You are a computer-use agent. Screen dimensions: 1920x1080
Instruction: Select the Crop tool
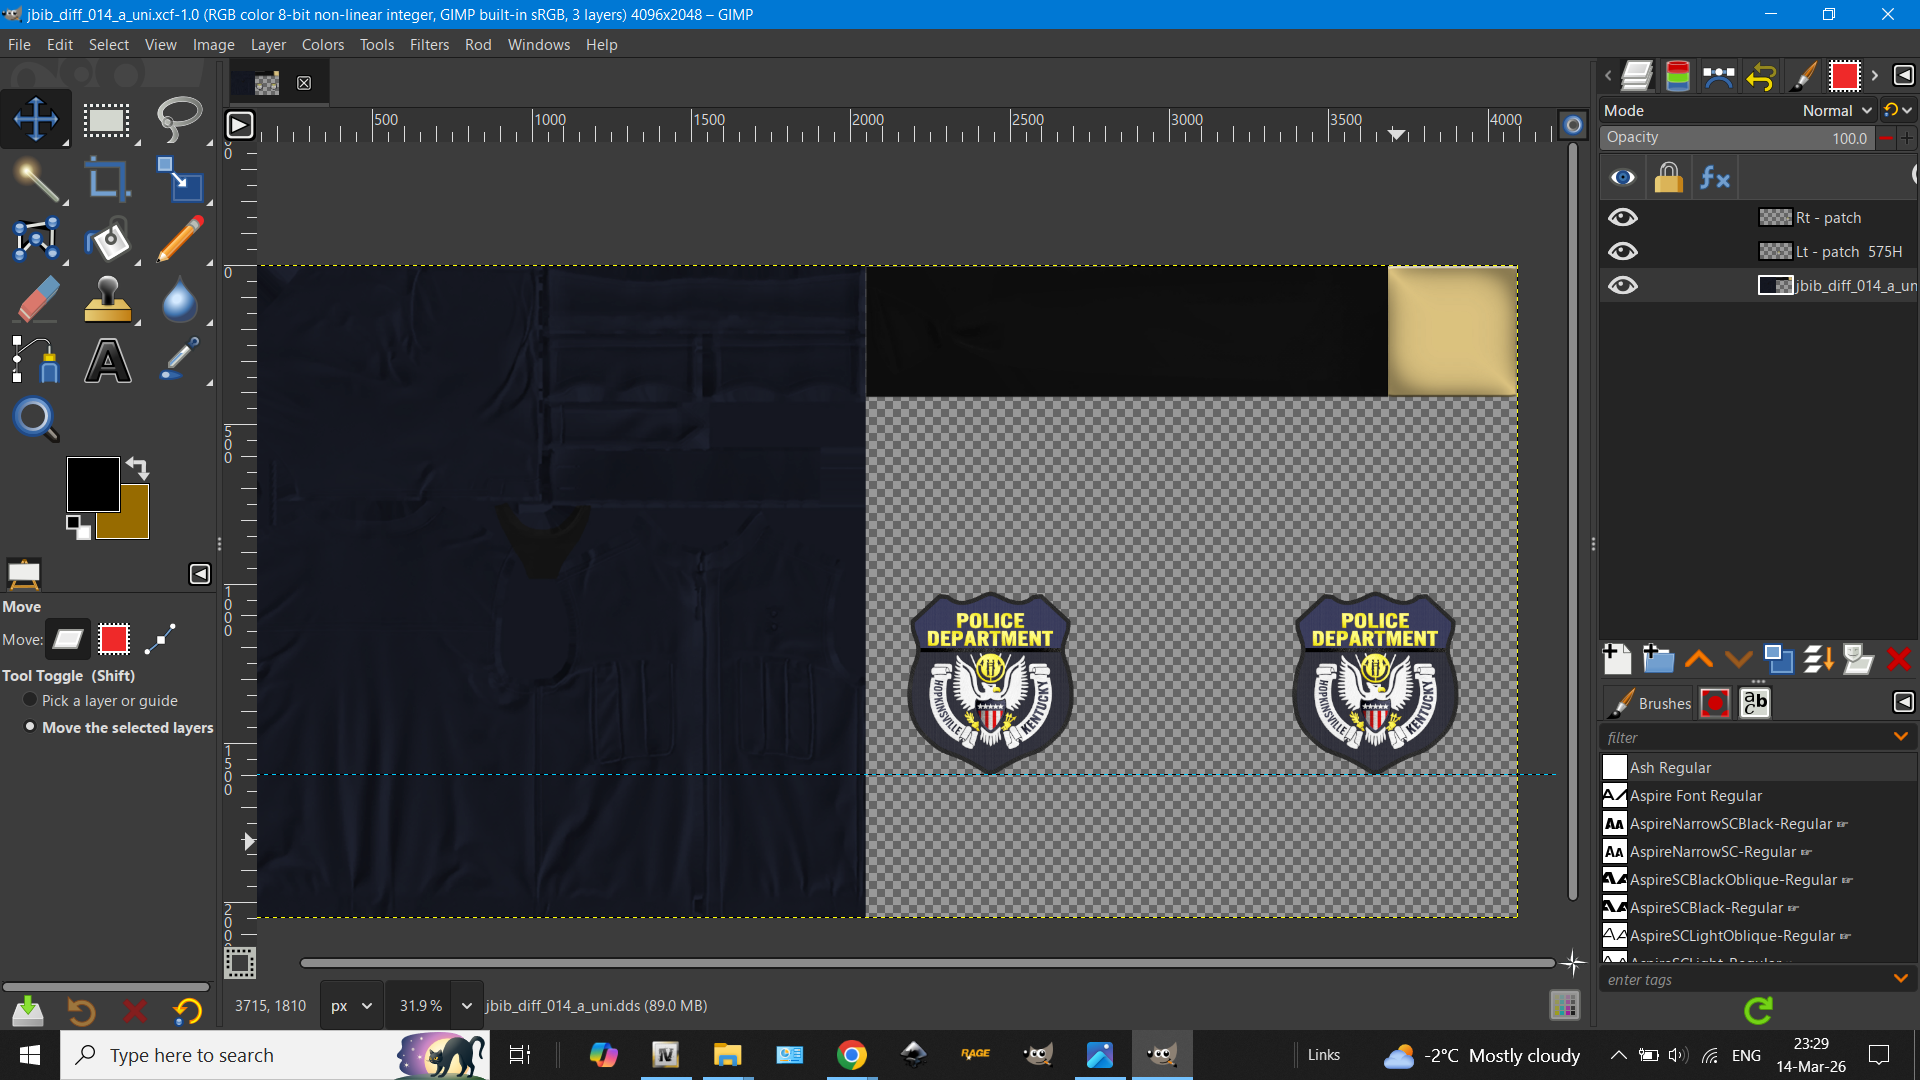(107, 180)
